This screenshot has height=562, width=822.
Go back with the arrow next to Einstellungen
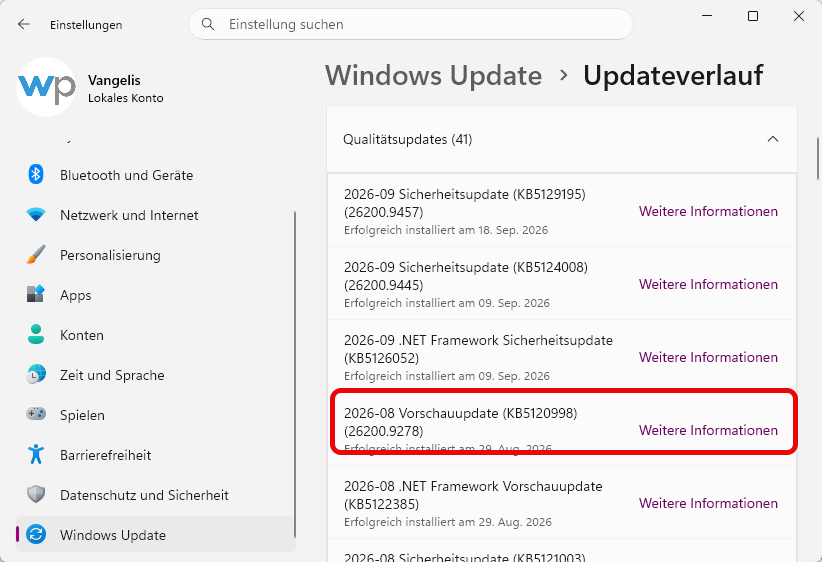tap(24, 24)
